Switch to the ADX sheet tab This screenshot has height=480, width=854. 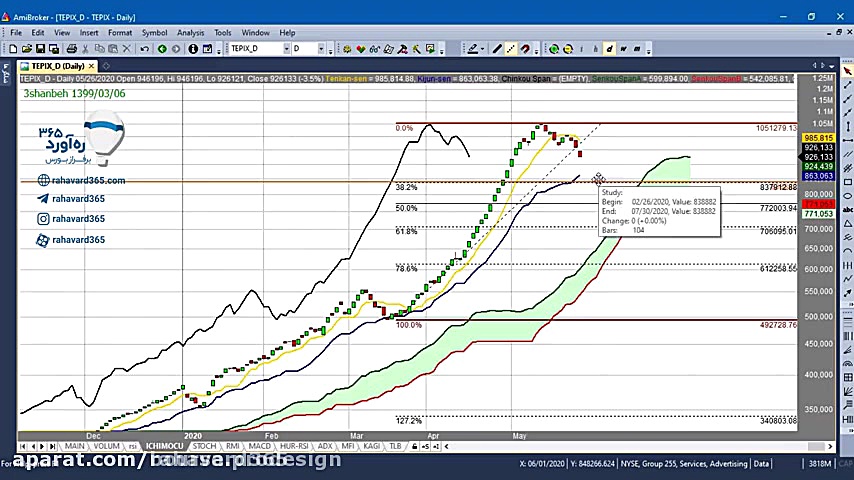325,446
